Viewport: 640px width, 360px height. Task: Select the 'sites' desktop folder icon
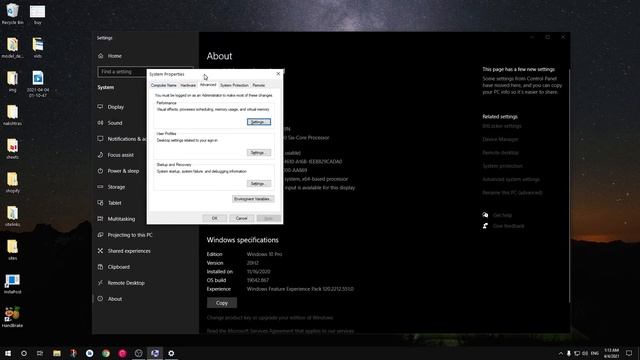pos(12,250)
